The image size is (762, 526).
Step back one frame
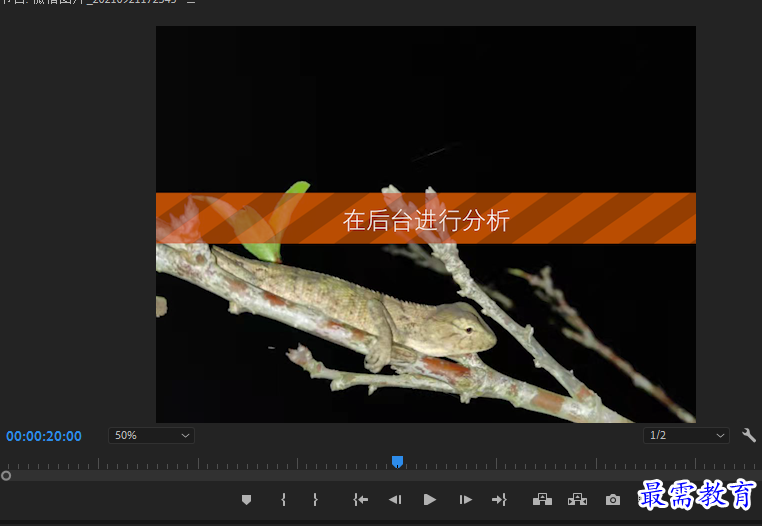point(395,500)
